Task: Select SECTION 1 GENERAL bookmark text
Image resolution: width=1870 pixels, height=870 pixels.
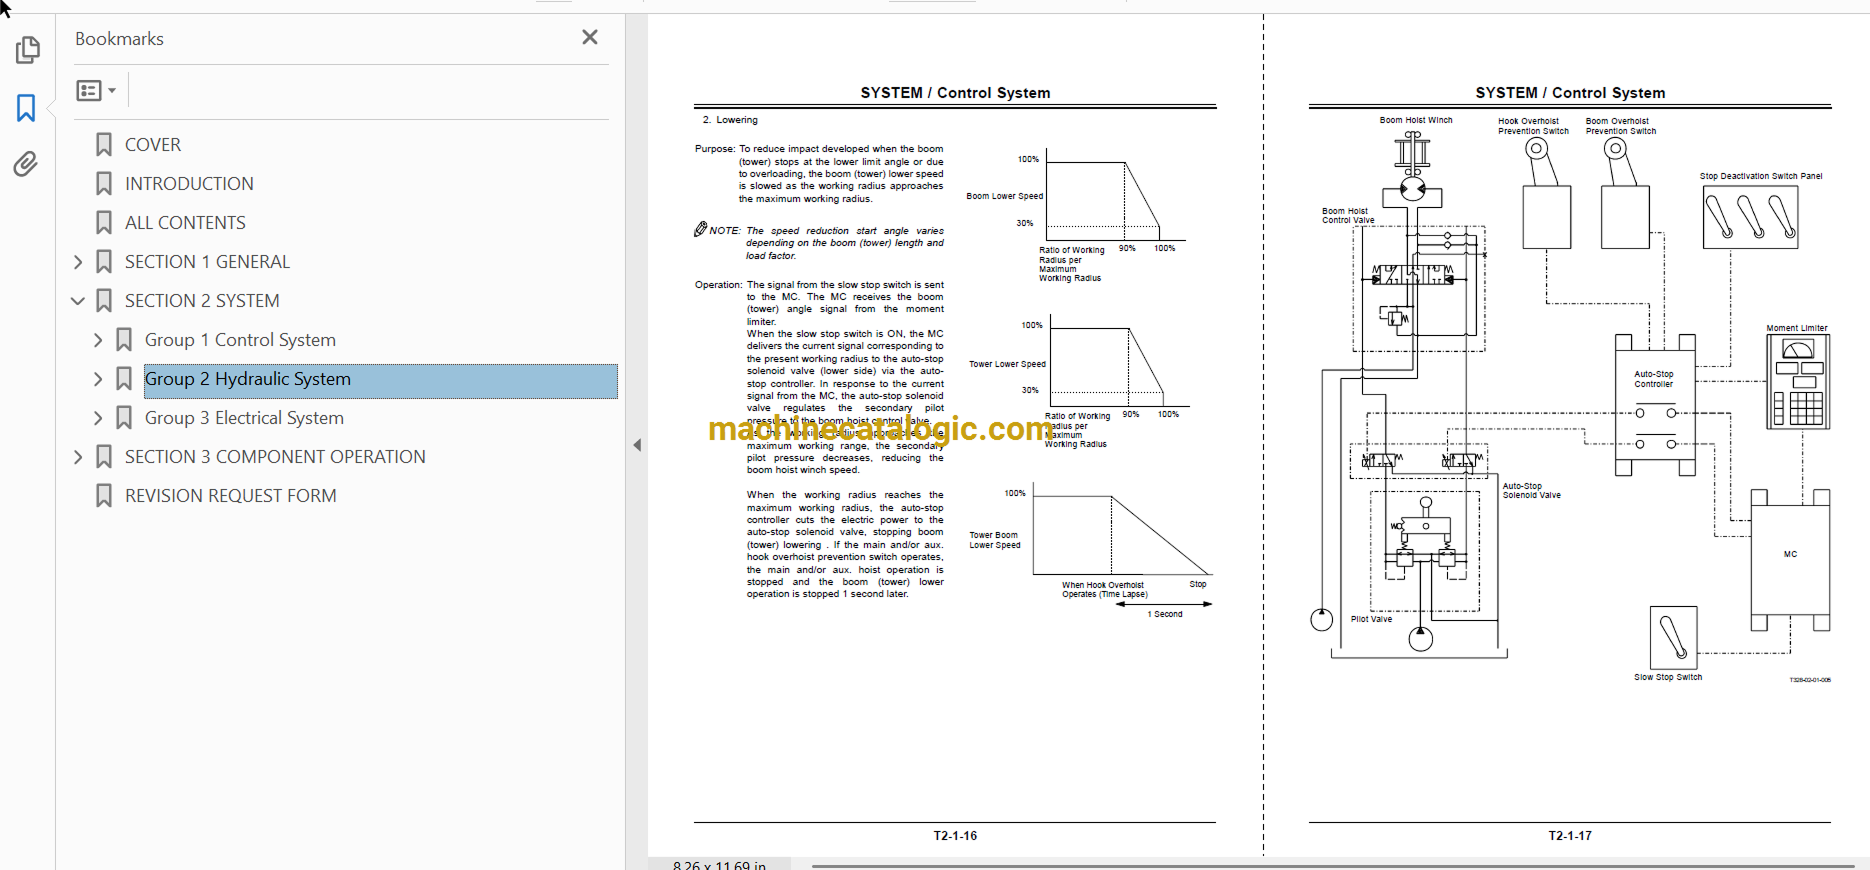Action: point(207,262)
